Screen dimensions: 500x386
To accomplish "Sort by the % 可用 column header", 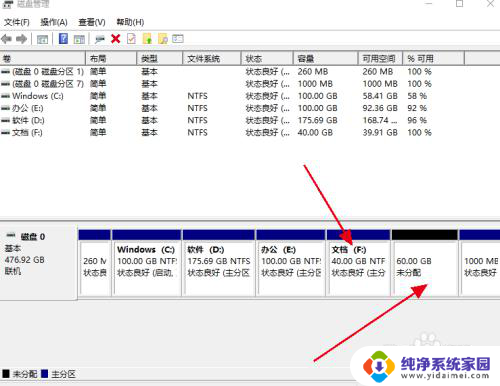I will point(433,59).
